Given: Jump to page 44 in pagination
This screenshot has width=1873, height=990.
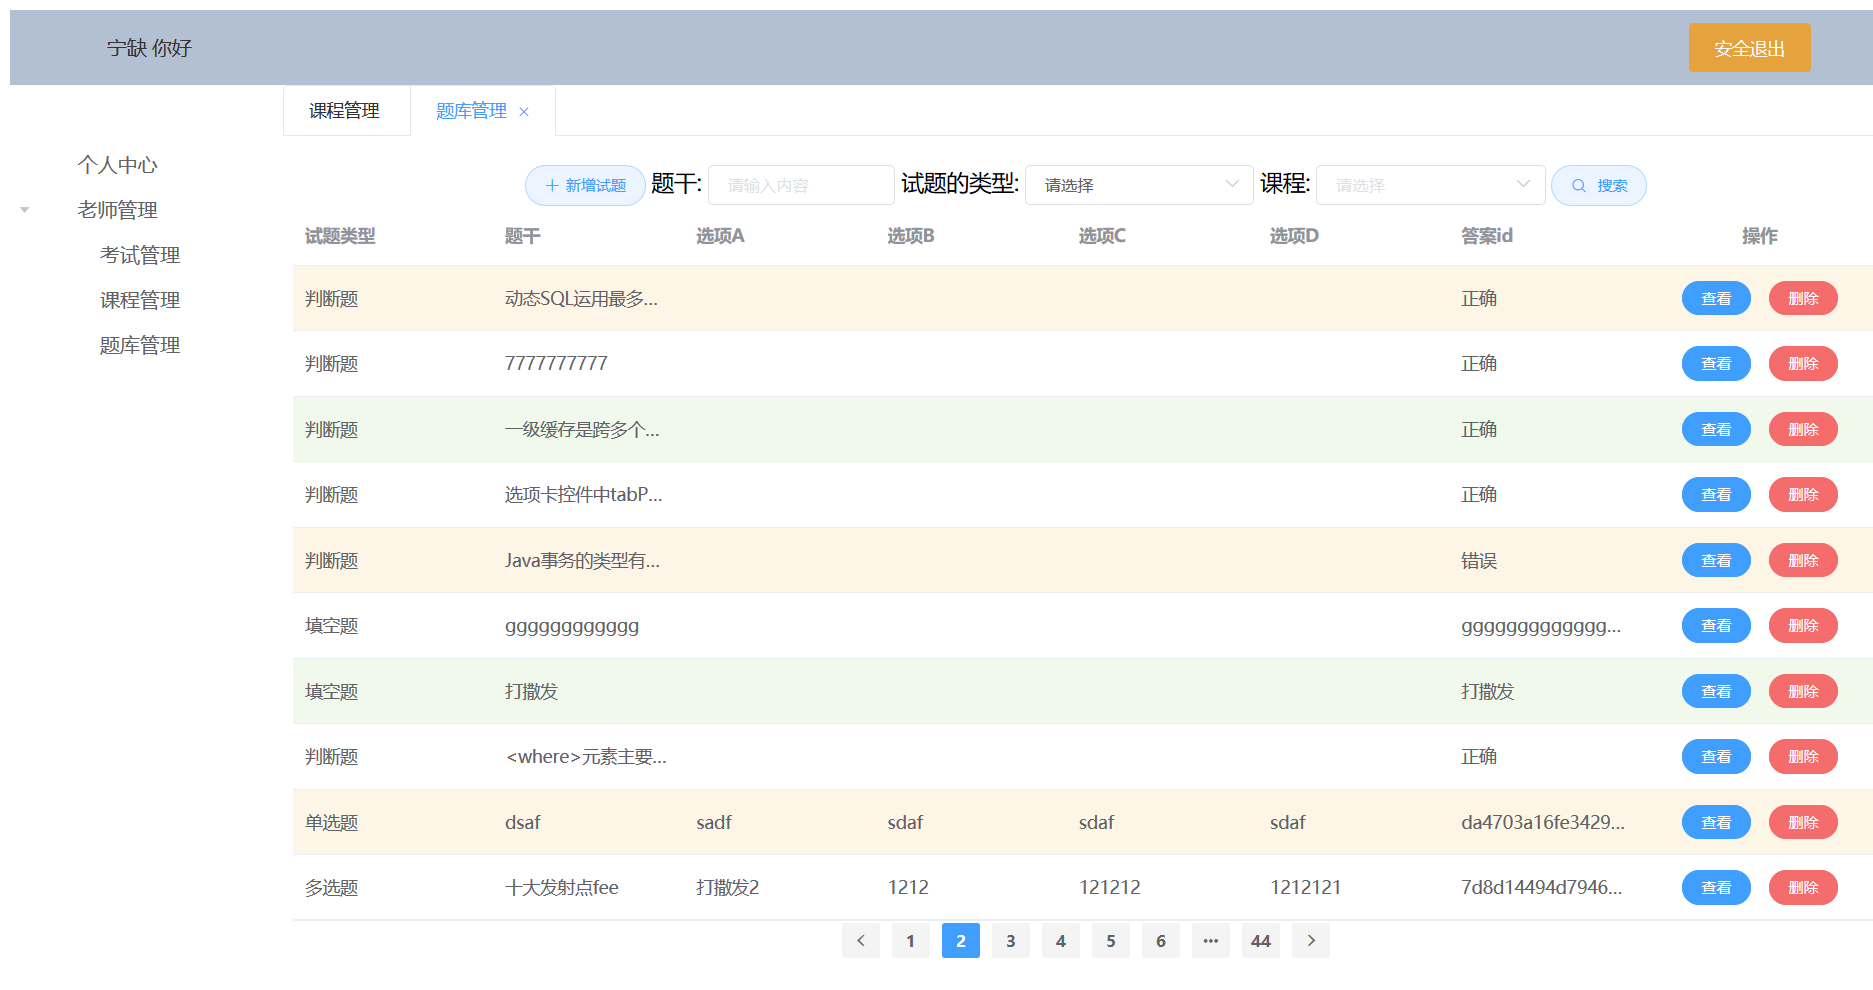Looking at the screenshot, I should (1260, 940).
